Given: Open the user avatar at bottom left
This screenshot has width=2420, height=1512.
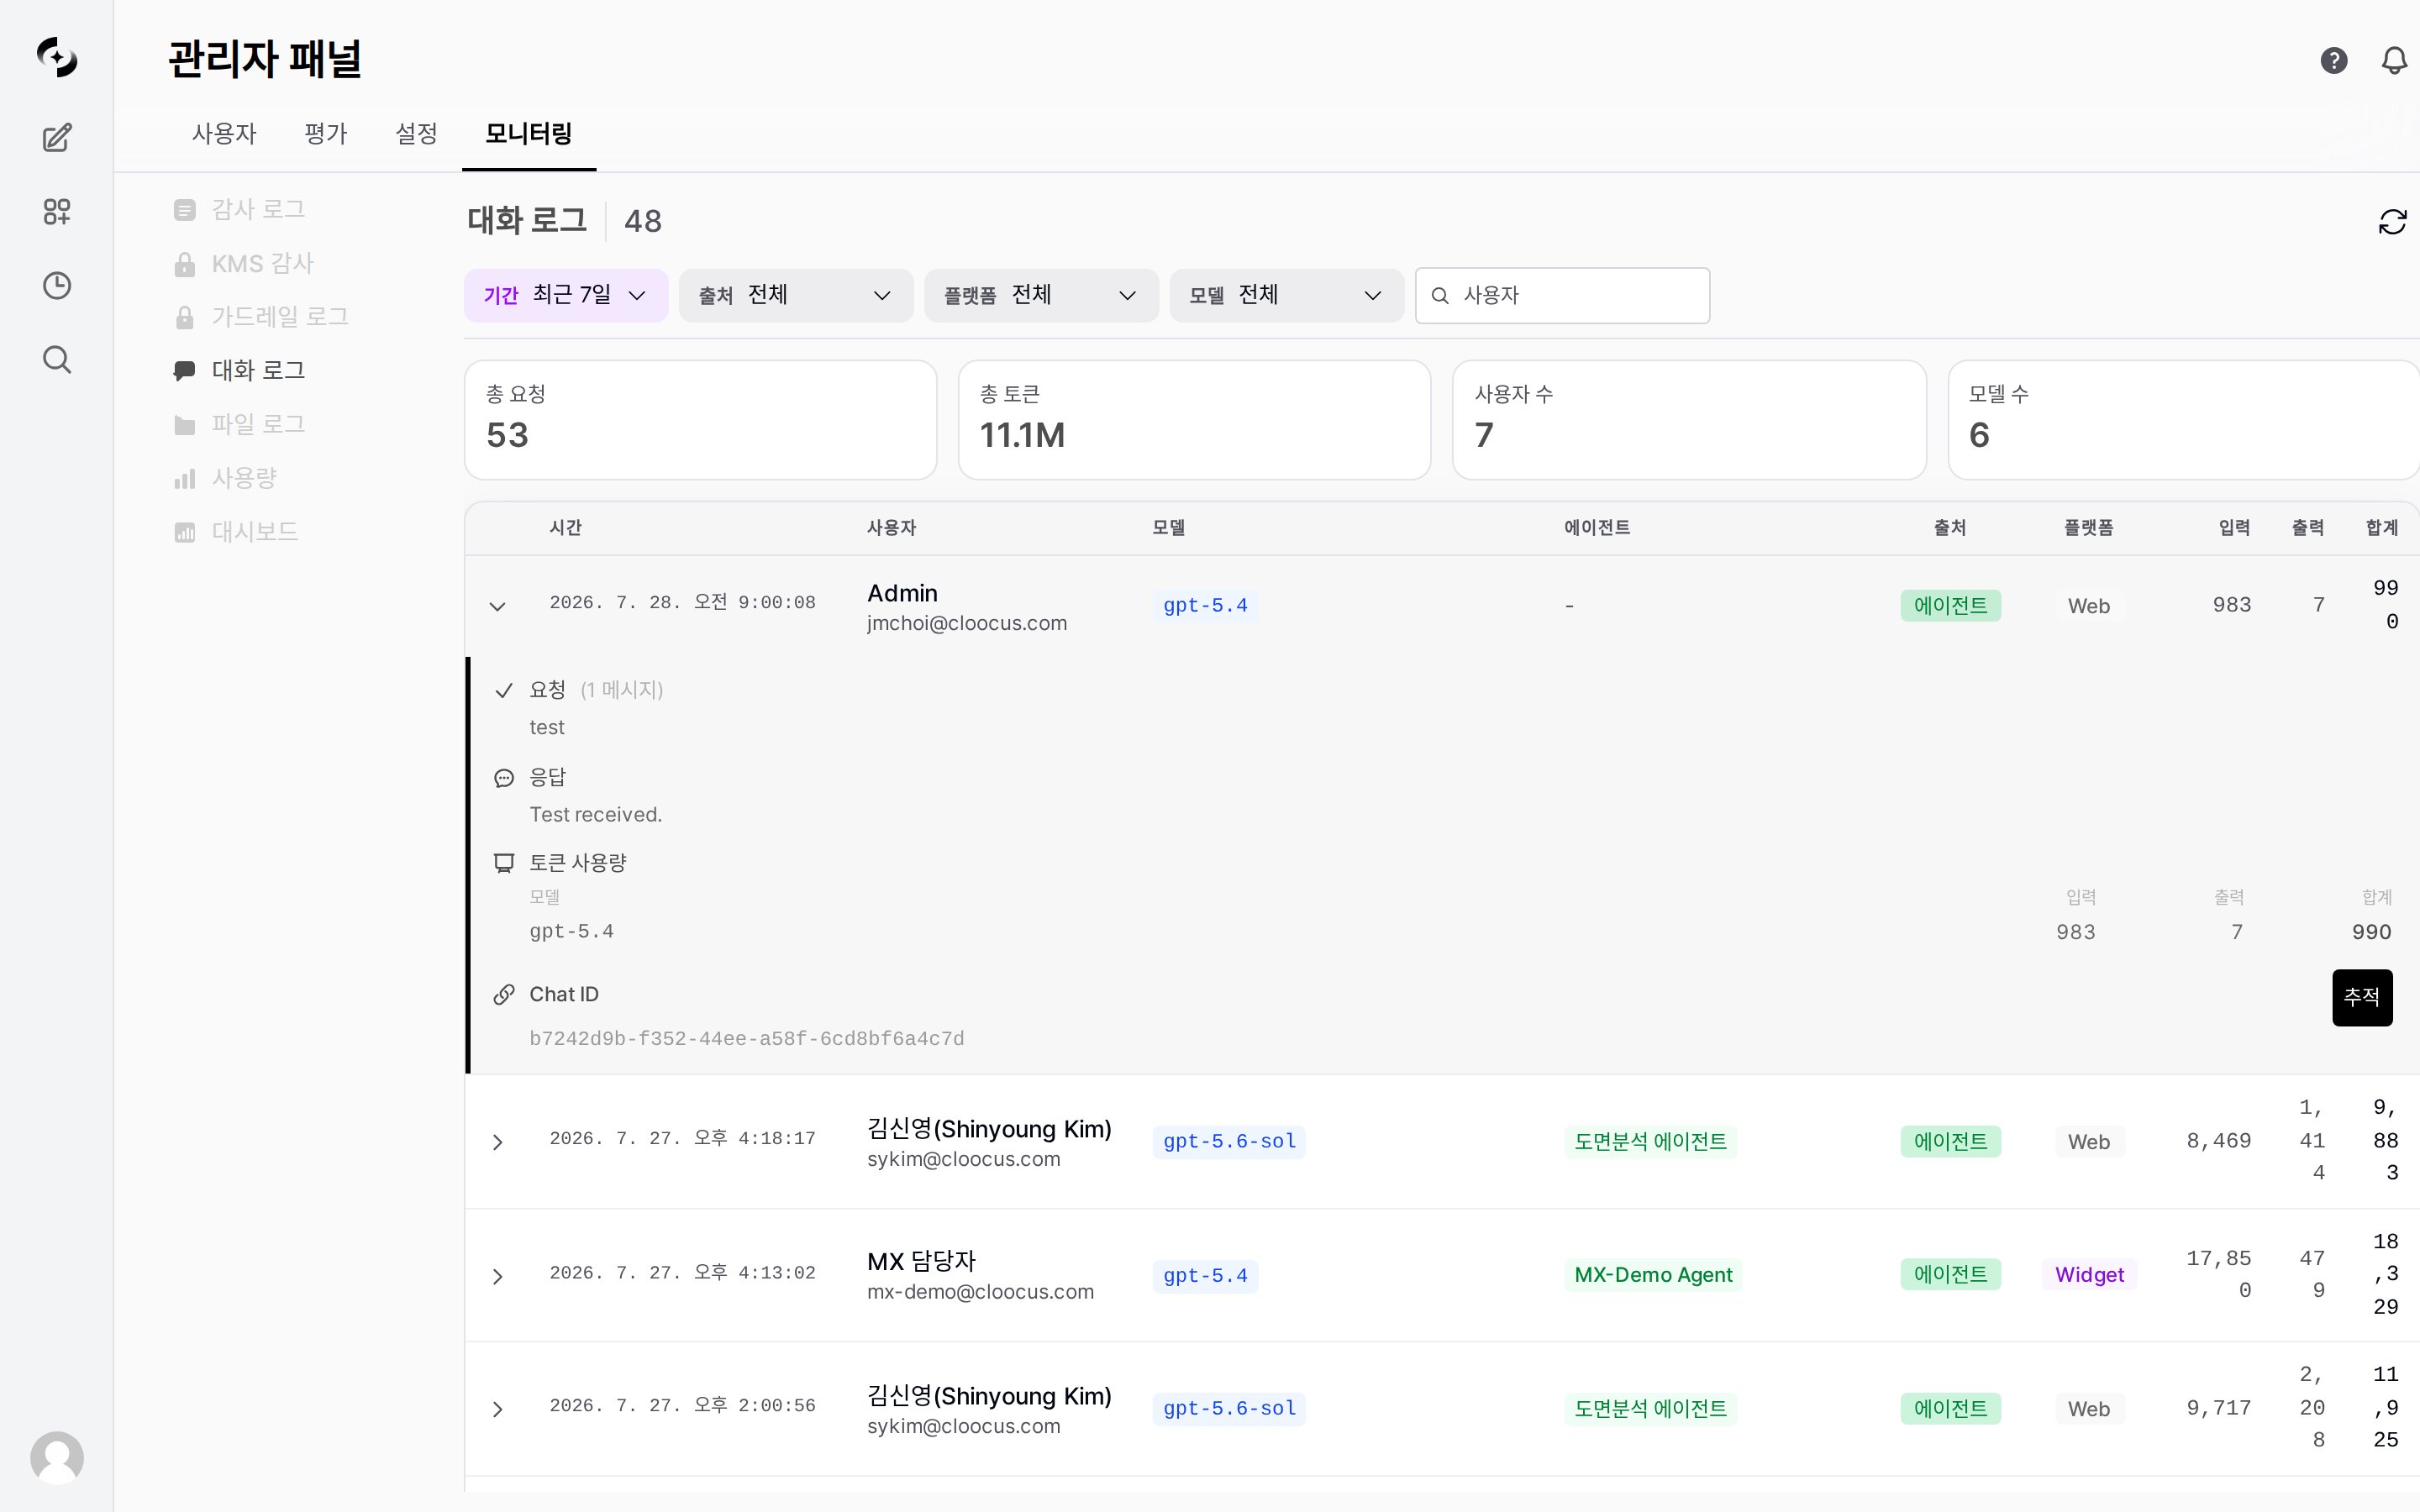Looking at the screenshot, I should (57, 1457).
